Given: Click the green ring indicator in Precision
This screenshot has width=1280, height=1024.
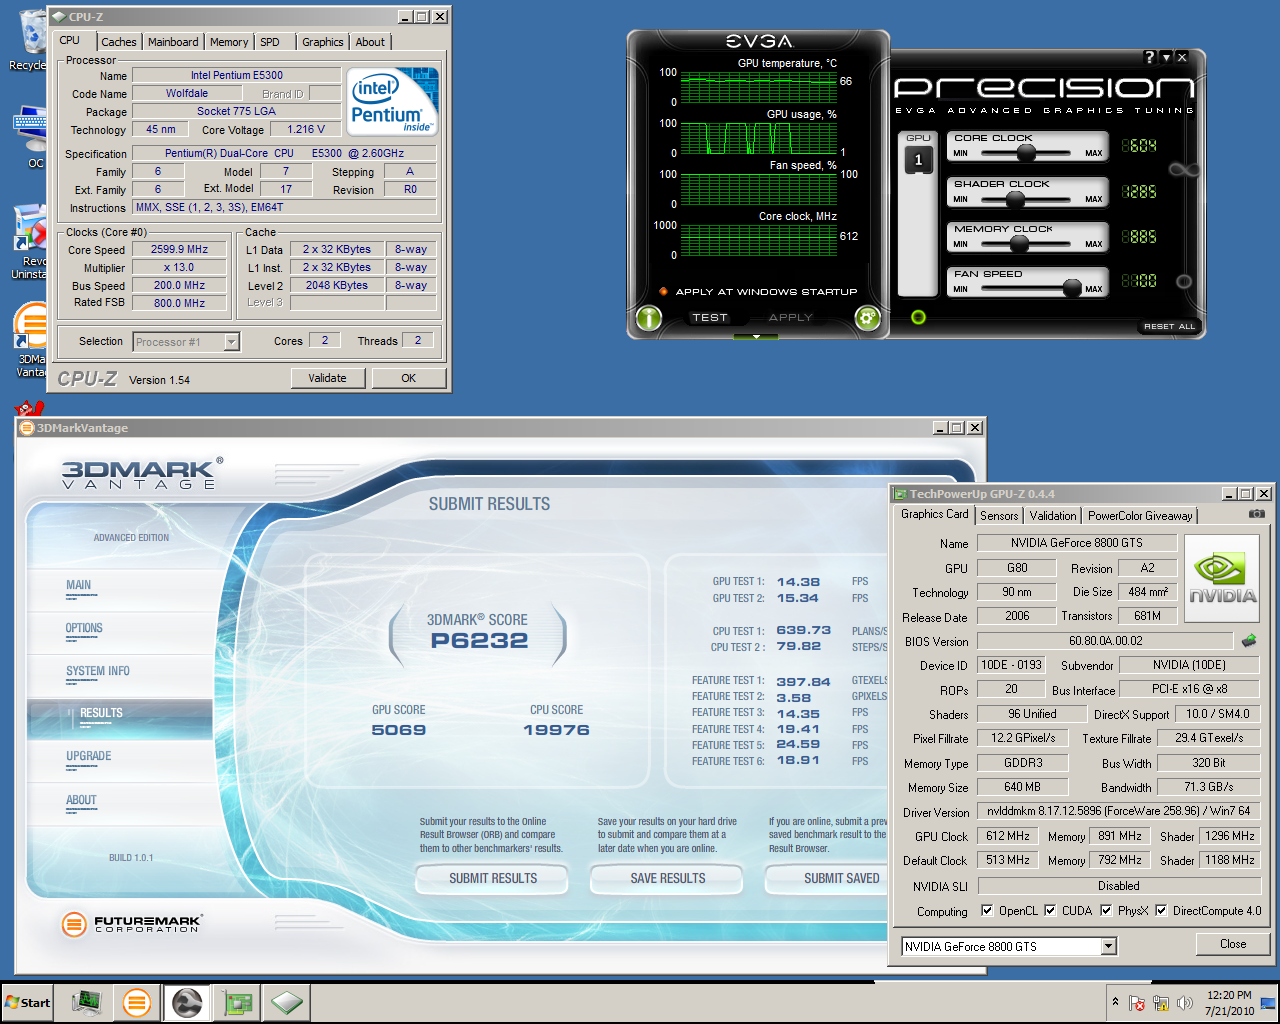Looking at the screenshot, I should [x=918, y=317].
